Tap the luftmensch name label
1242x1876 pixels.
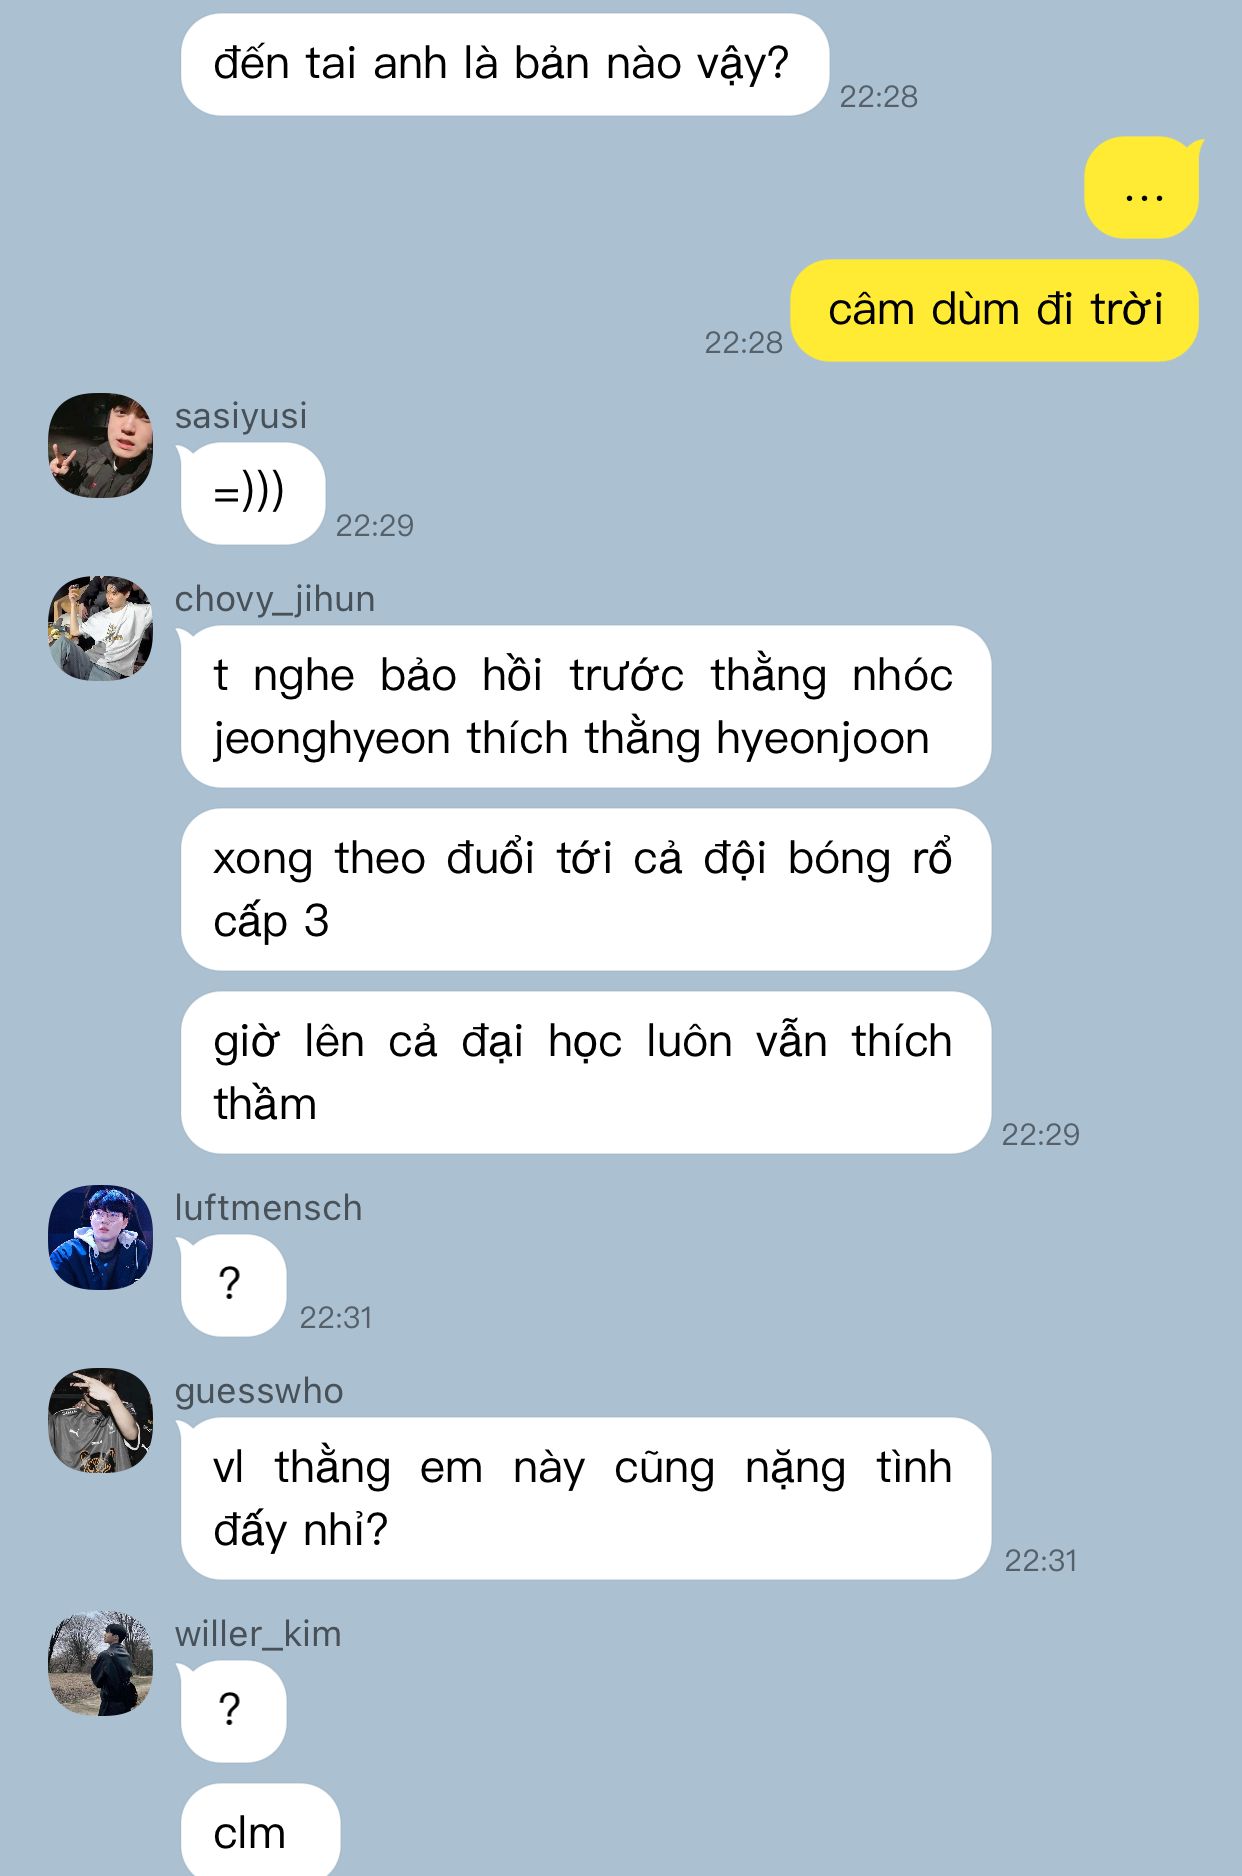click(x=268, y=1208)
